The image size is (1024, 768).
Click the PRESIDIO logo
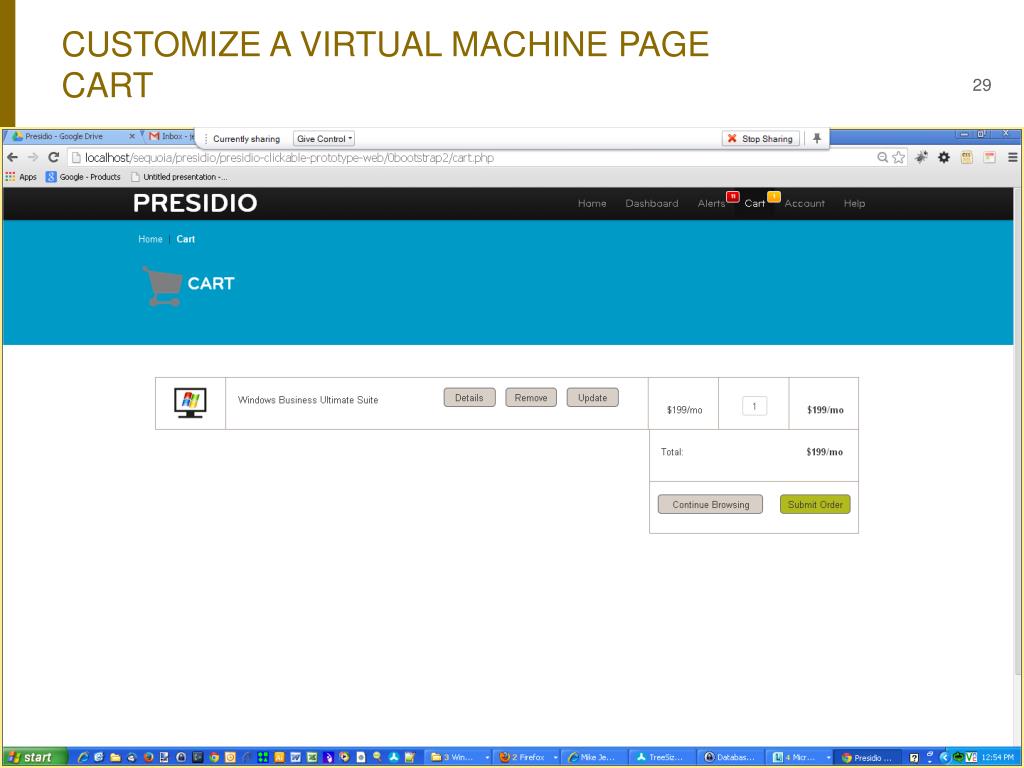click(x=195, y=203)
